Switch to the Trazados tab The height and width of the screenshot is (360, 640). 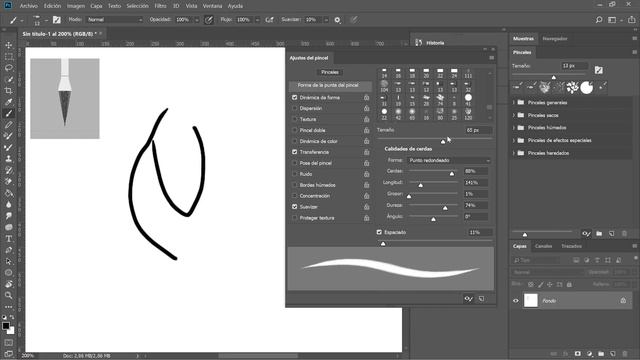click(571, 246)
